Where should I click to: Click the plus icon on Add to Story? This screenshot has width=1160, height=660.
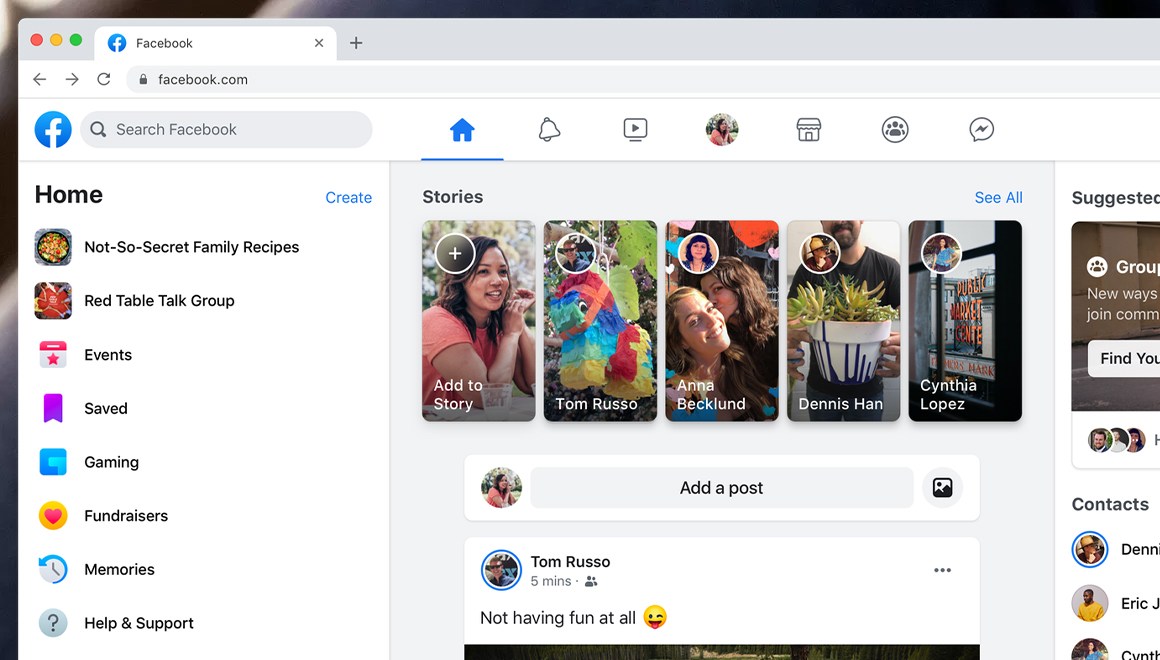(455, 254)
